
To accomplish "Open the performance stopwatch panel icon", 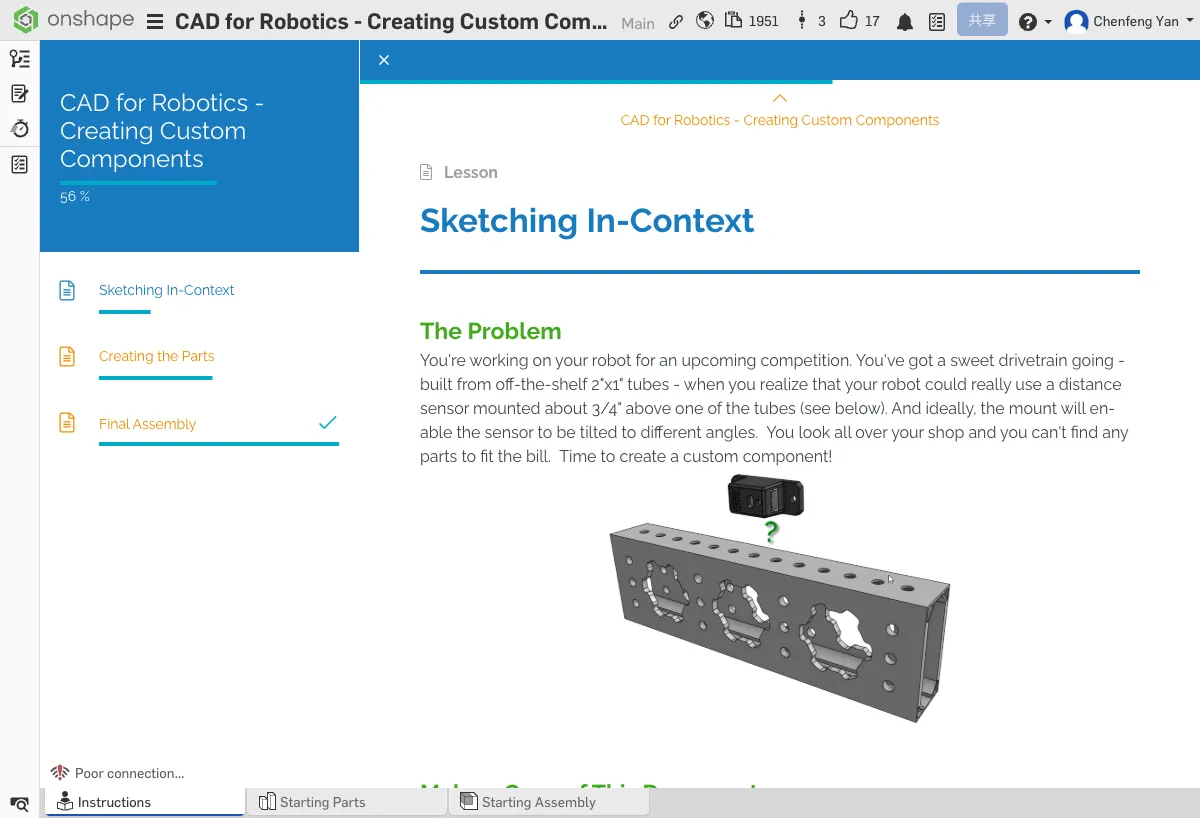I will tap(19, 129).
